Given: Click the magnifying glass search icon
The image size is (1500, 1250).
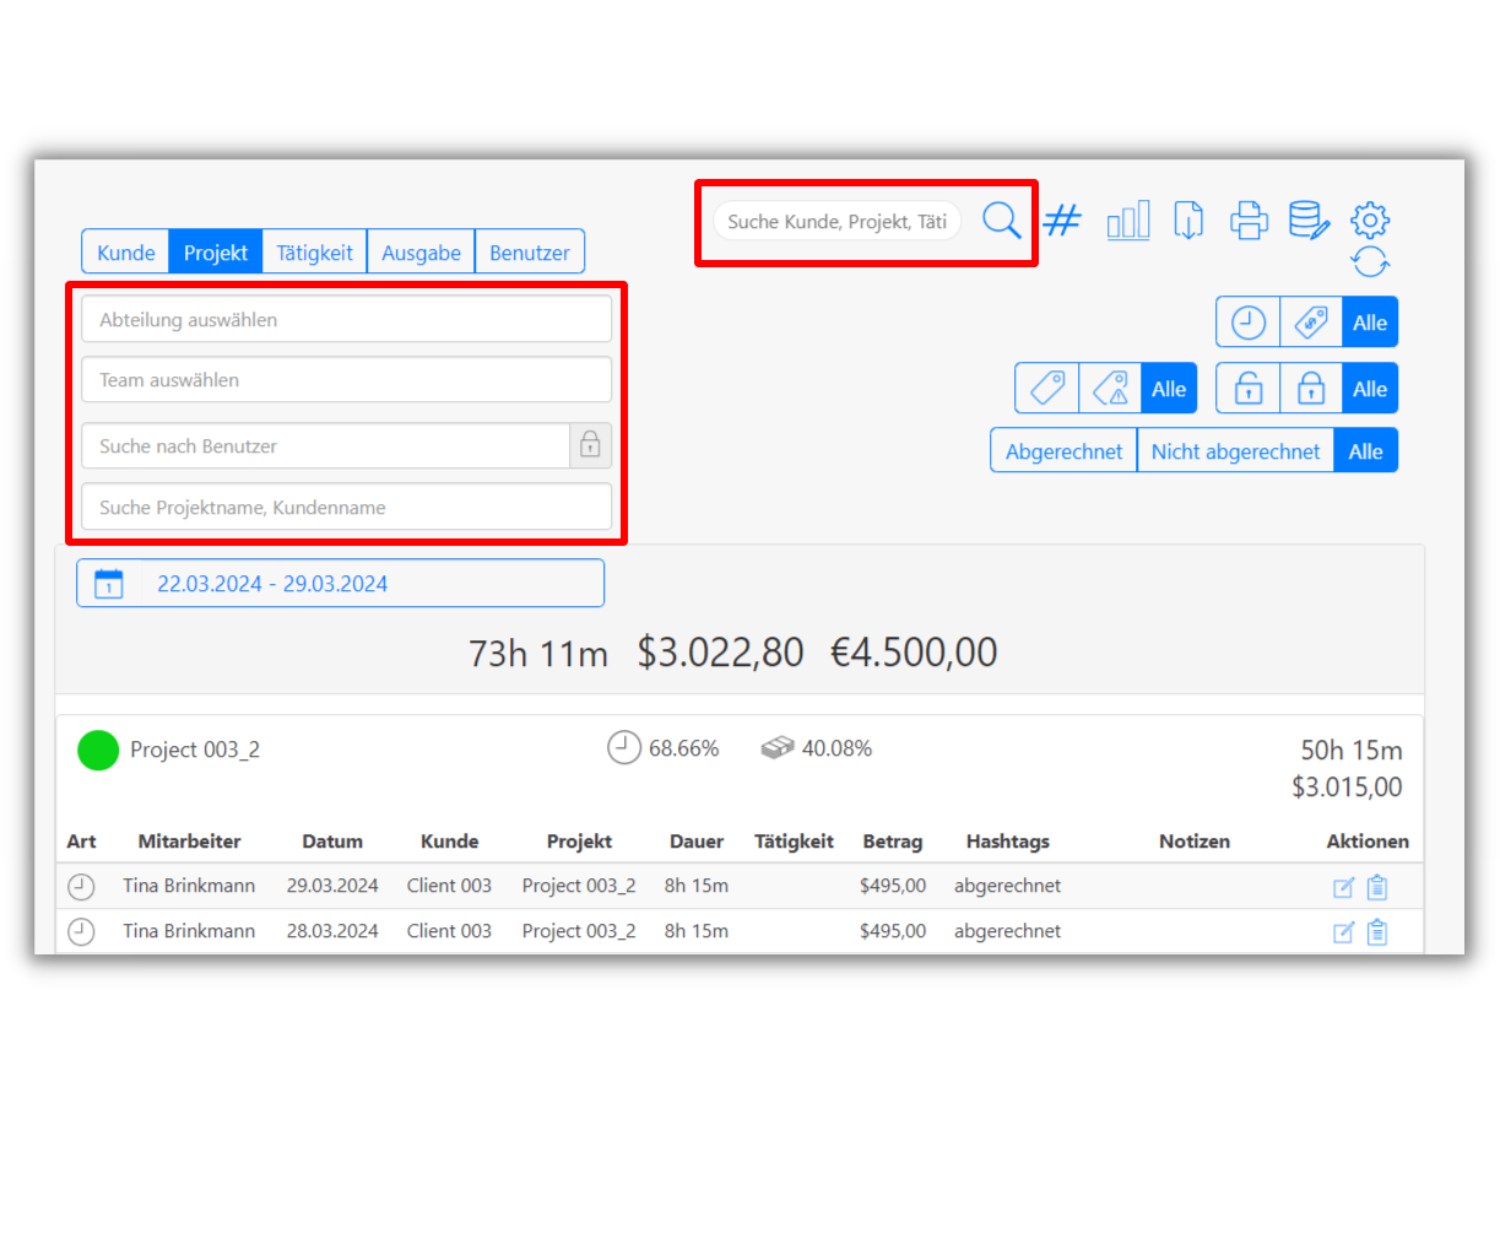Looking at the screenshot, I should 1001,221.
